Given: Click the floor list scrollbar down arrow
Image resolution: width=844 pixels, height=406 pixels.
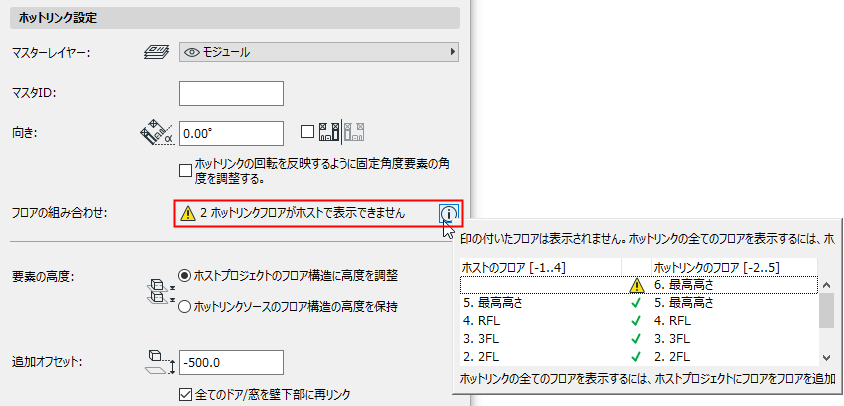Looking at the screenshot, I should coord(827,358).
